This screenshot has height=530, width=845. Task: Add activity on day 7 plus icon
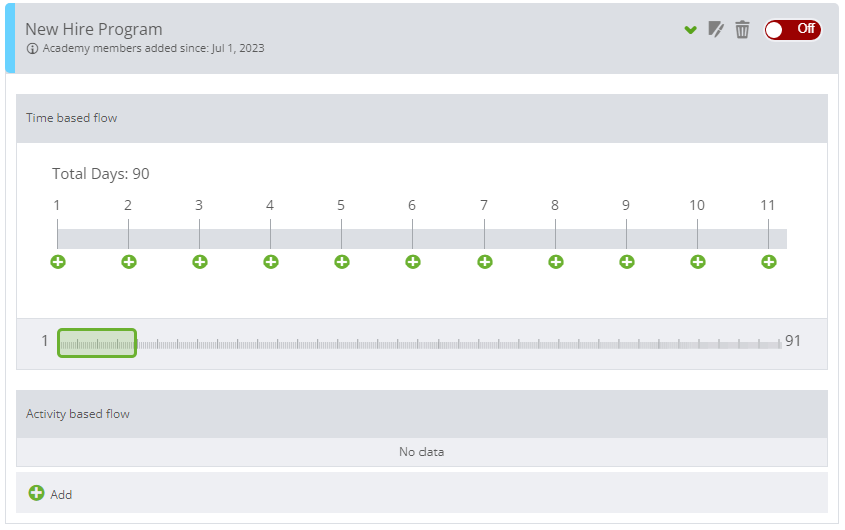(x=484, y=261)
